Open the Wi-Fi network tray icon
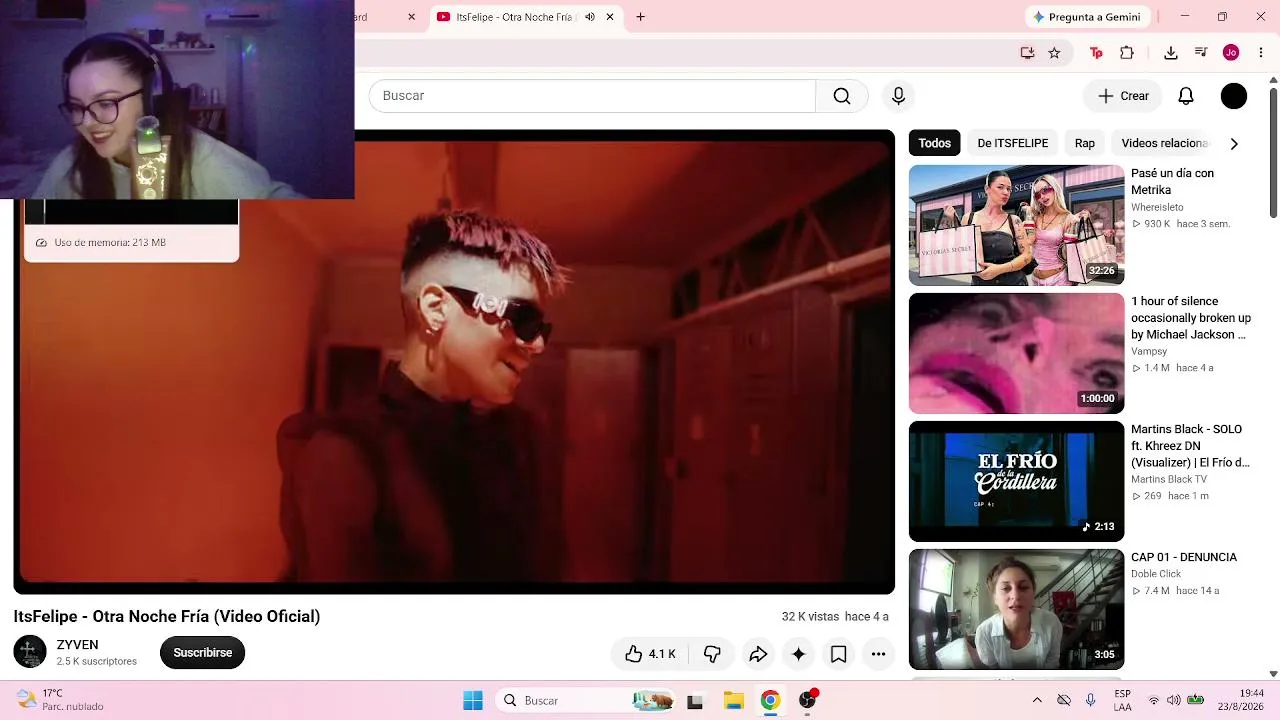 pos(1154,700)
